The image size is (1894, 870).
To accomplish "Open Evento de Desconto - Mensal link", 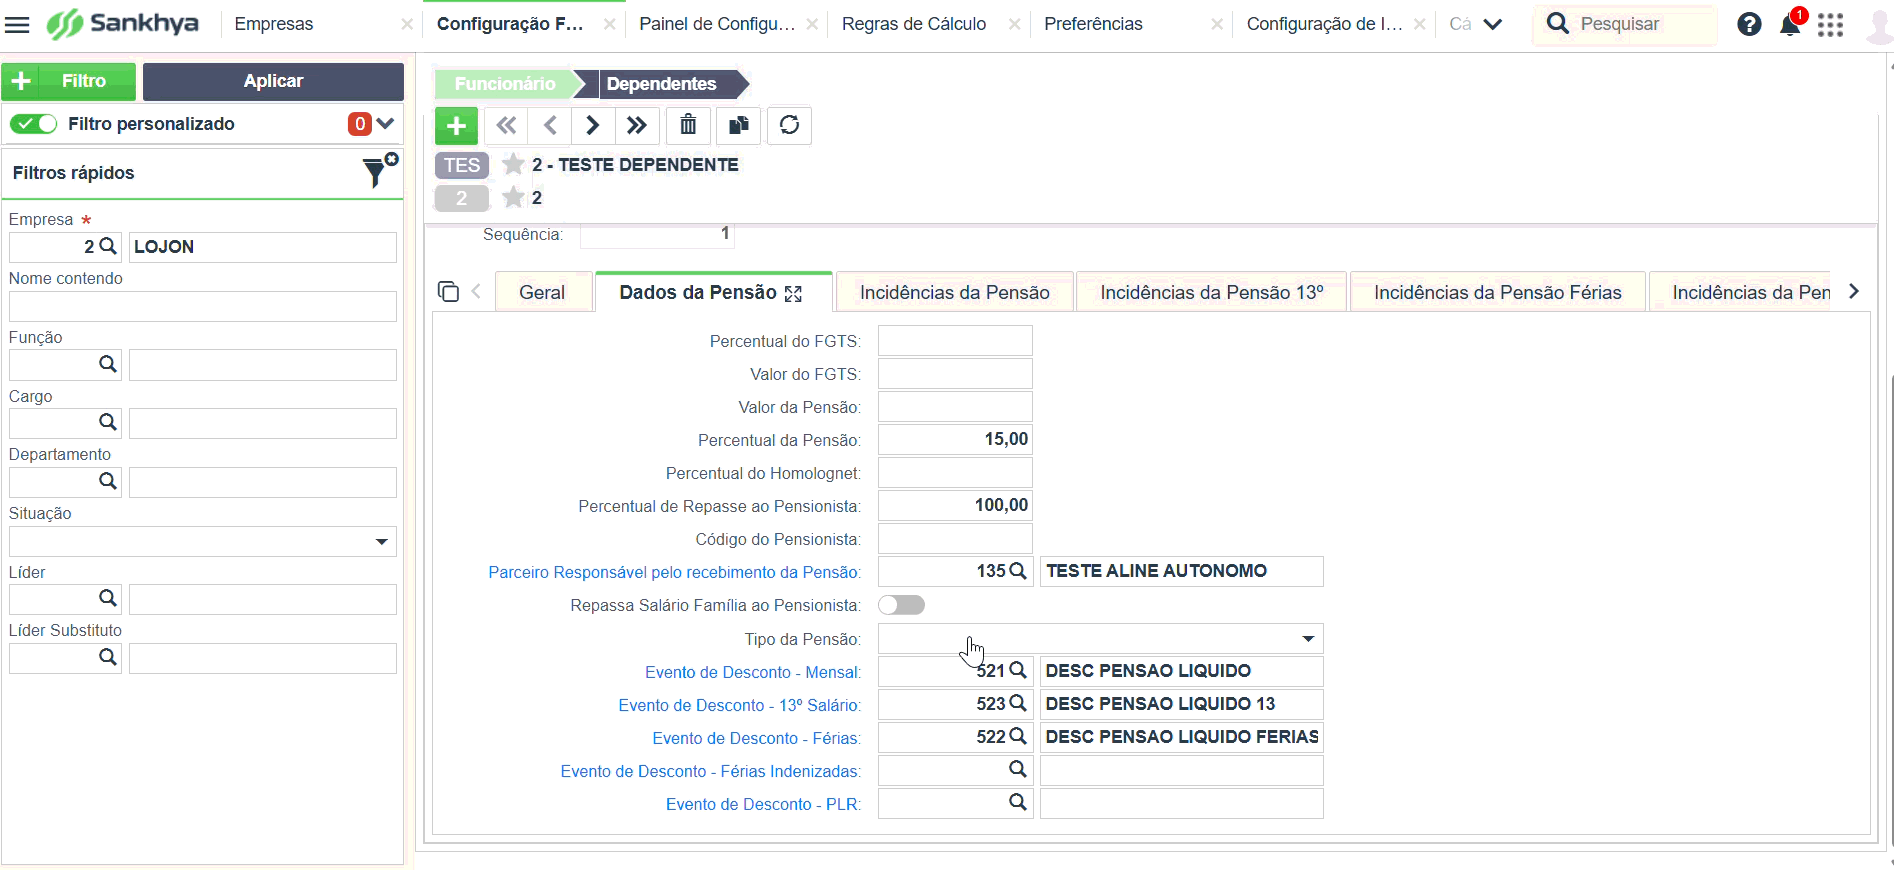I will tap(753, 672).
